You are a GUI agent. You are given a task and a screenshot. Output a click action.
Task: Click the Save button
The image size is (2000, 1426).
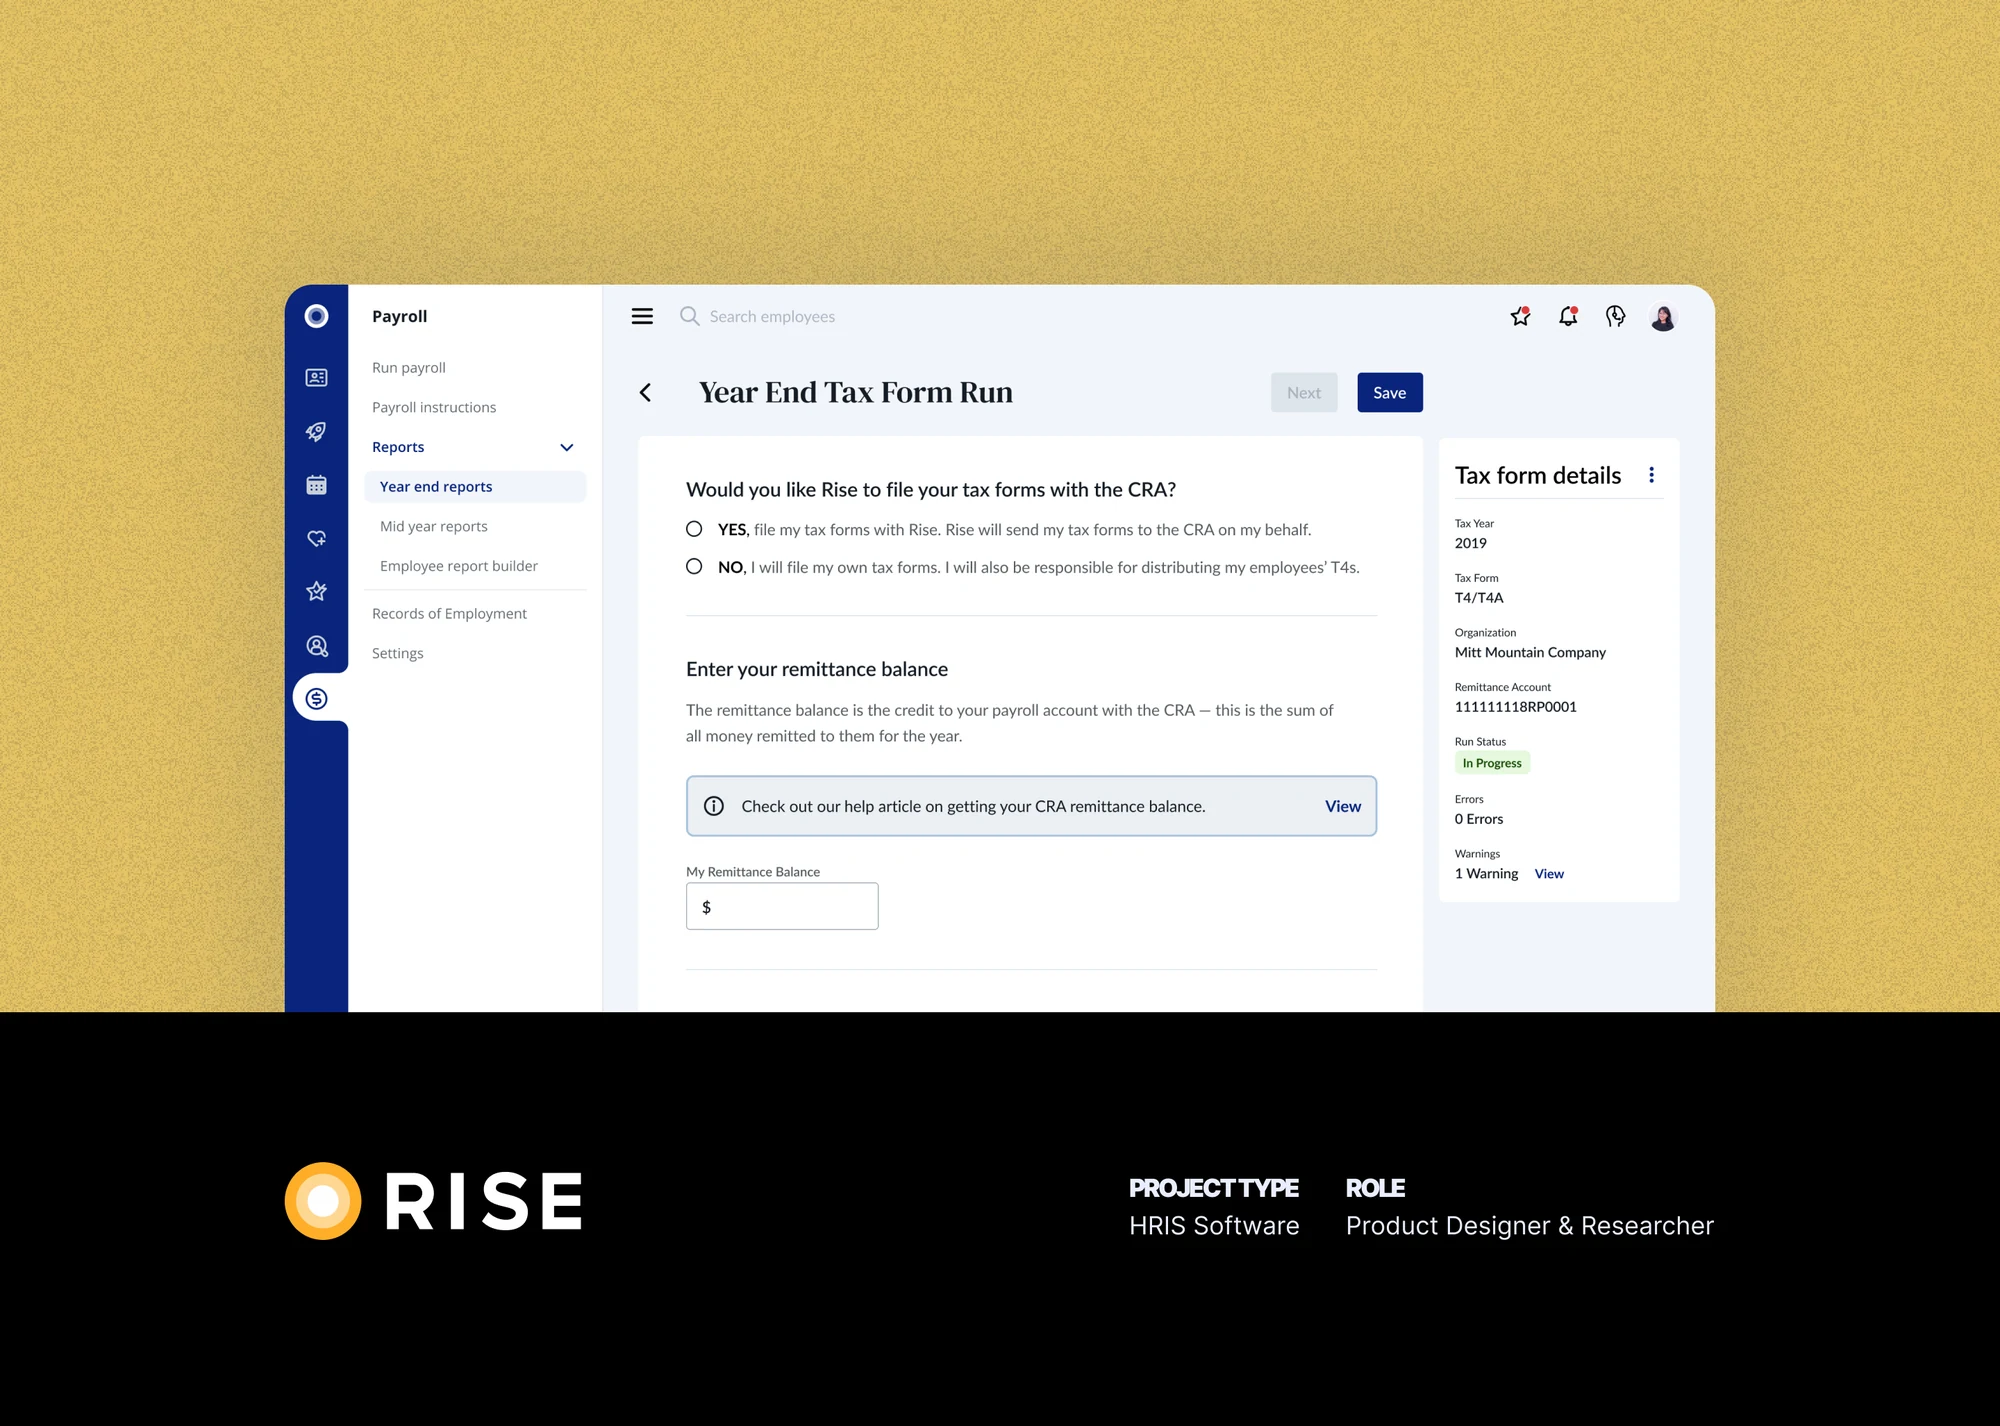[1389, 393]
